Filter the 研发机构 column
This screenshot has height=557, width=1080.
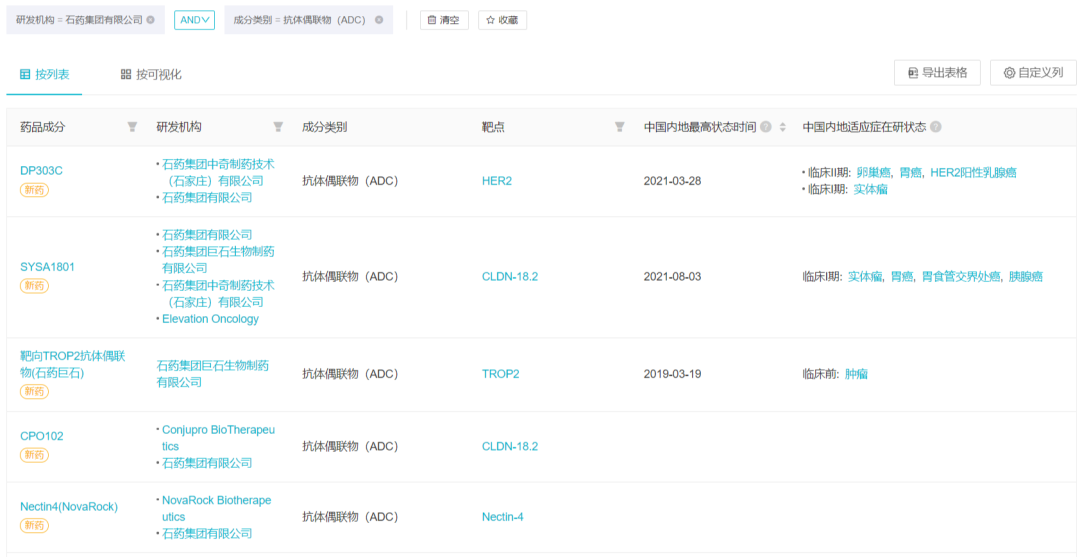278,127
